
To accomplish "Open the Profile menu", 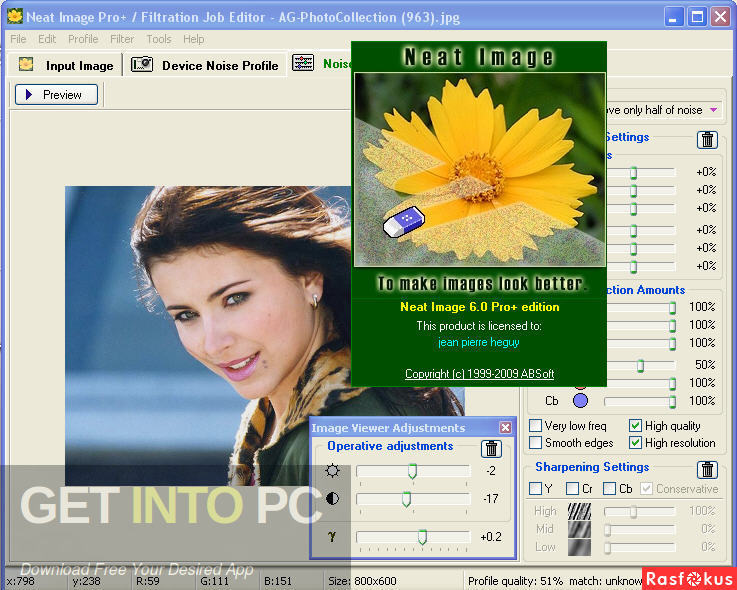I will click(83, 39).
